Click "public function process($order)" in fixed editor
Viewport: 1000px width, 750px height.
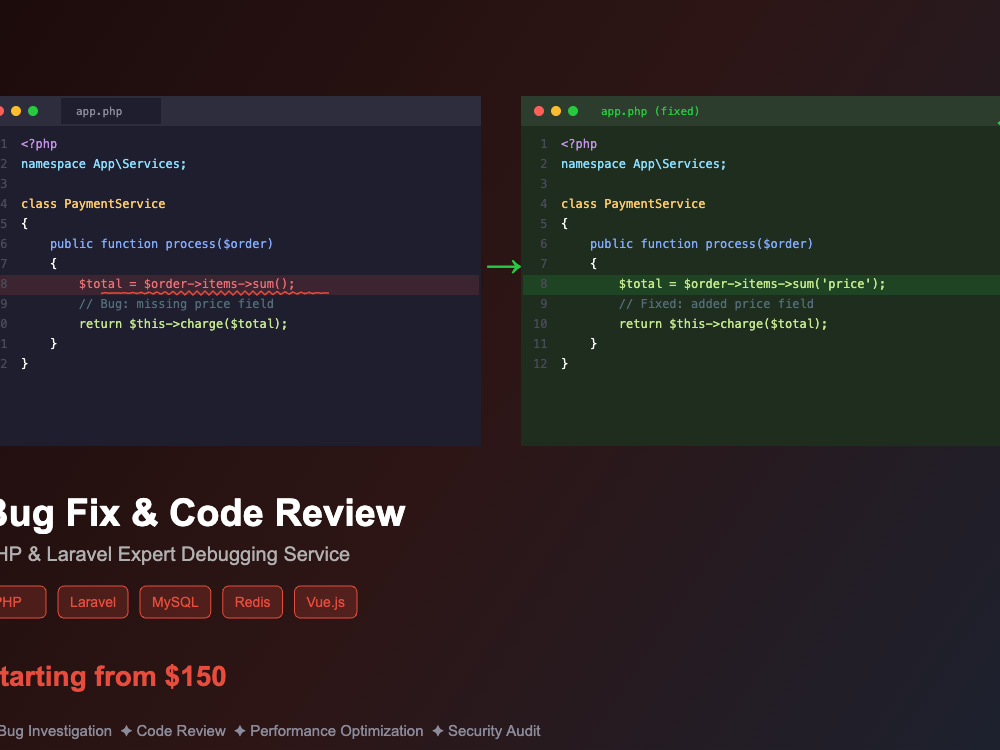[702, 244]
